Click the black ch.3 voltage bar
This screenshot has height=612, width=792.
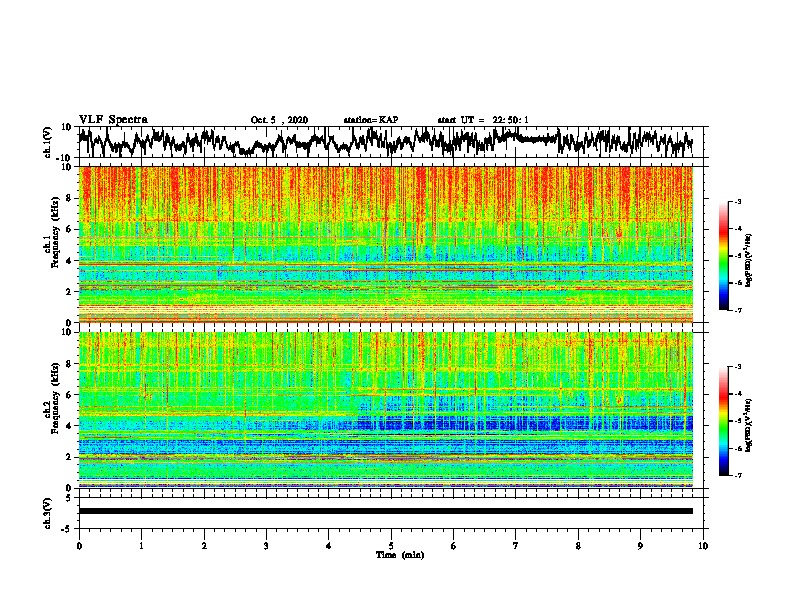point(386,511)
